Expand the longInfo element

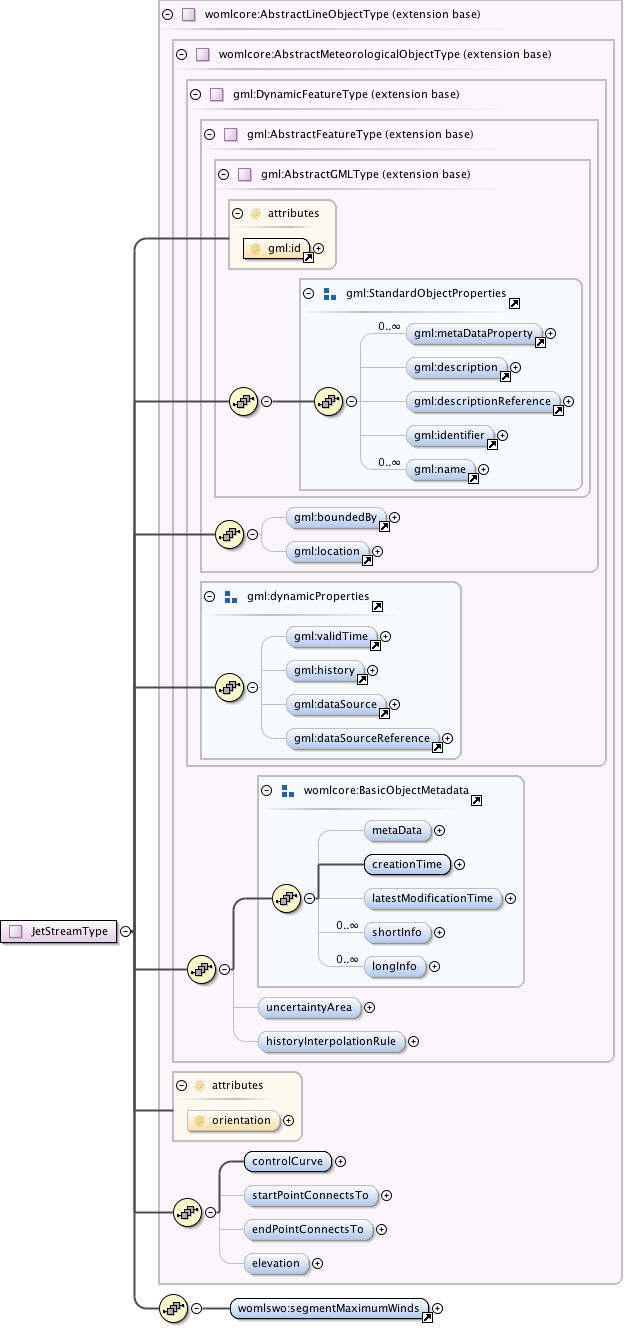(x=436, y=966)
